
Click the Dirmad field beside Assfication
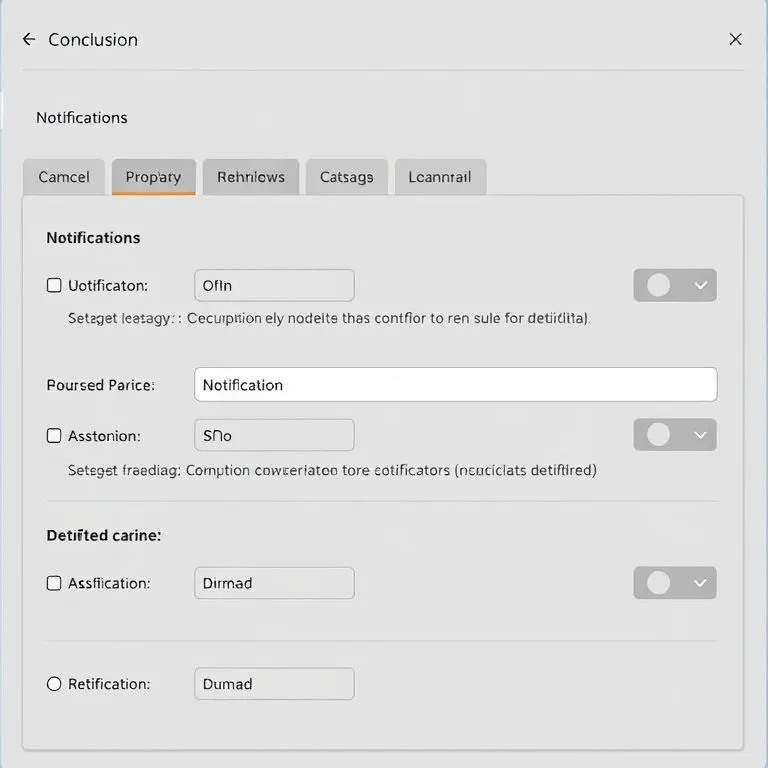coord(274,583)
